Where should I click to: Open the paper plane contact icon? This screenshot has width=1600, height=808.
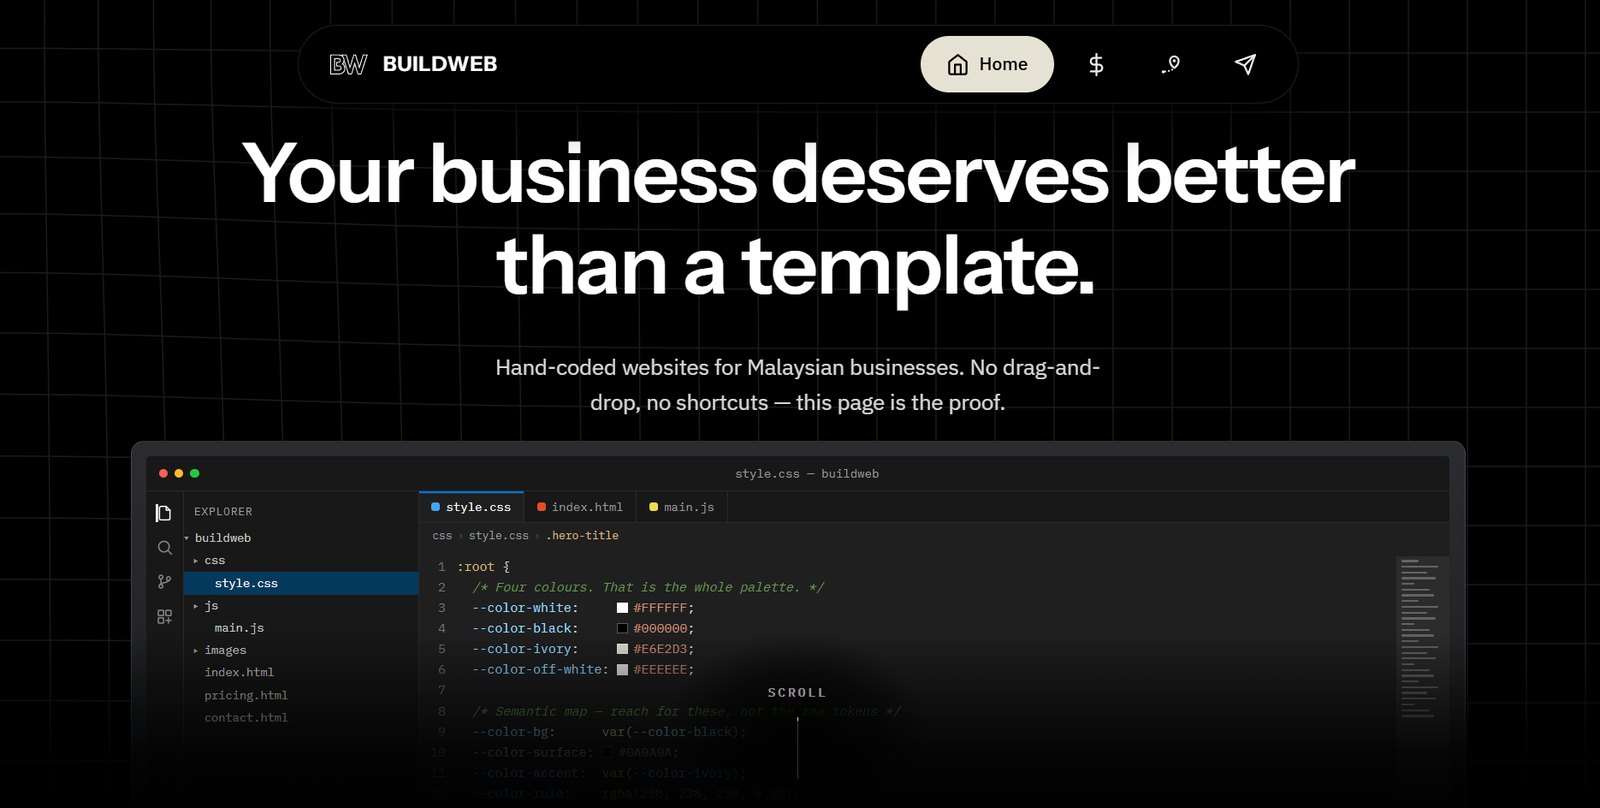[1245, 64]
